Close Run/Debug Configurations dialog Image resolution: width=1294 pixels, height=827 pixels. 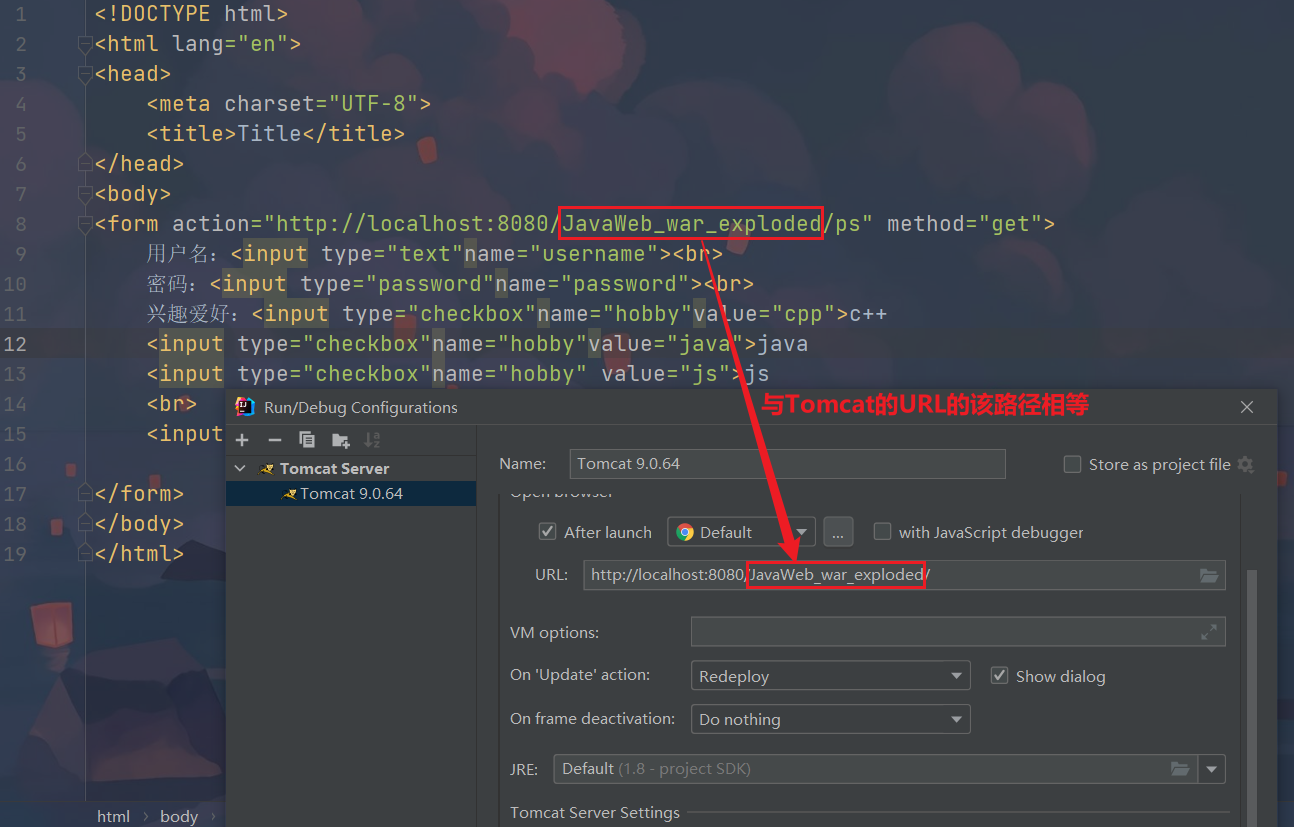tap(1247, 407)
